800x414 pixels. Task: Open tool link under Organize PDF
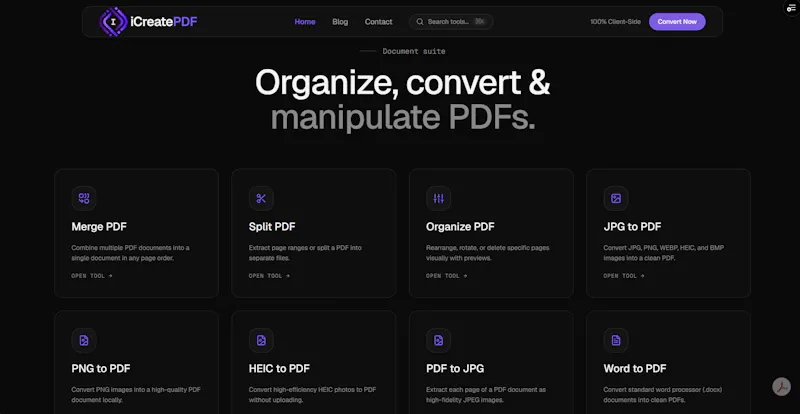(x=446, y=276)
